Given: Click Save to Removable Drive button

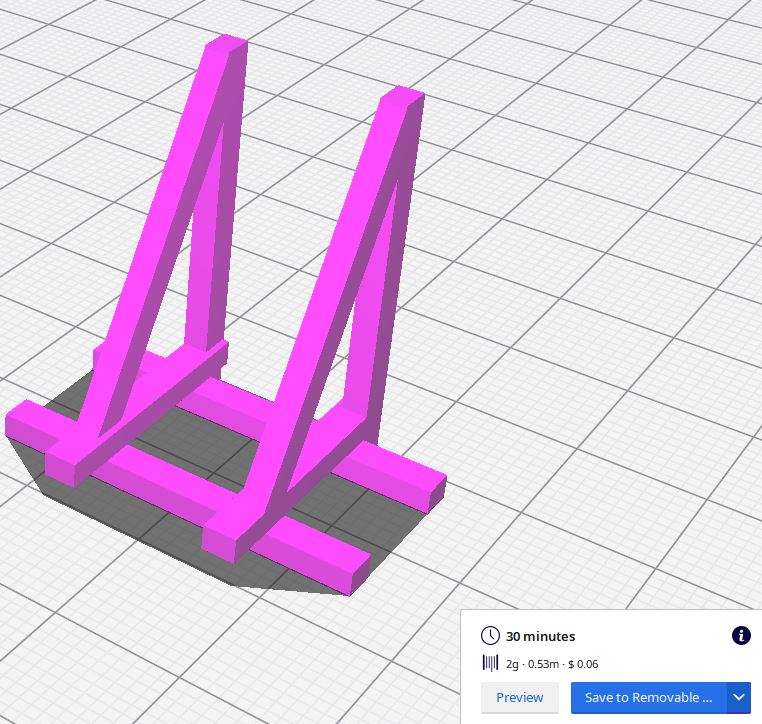Looking at the screenshot, I should click(x=648, y=697).
